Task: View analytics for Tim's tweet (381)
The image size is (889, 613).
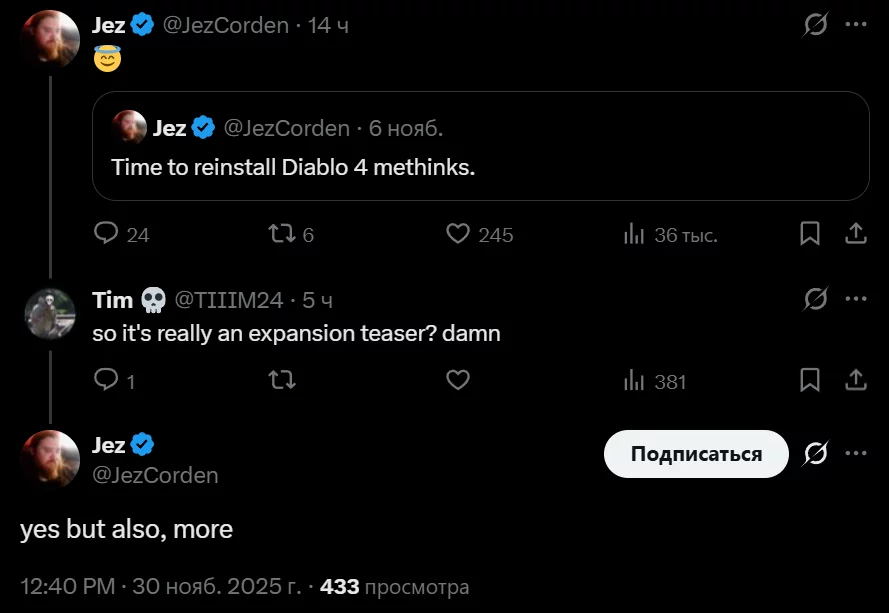Action: click(634, 381)
